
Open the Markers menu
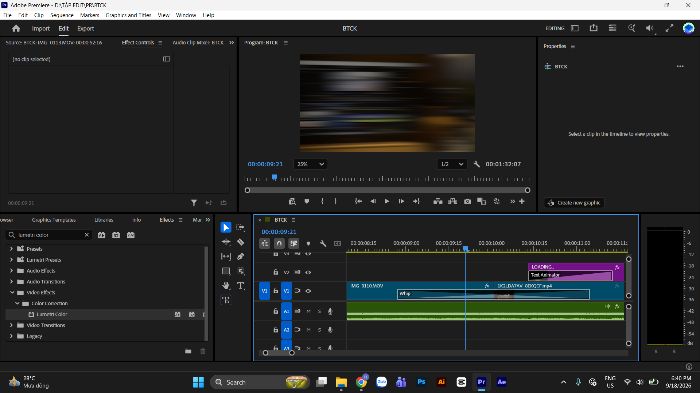point(89,15)
